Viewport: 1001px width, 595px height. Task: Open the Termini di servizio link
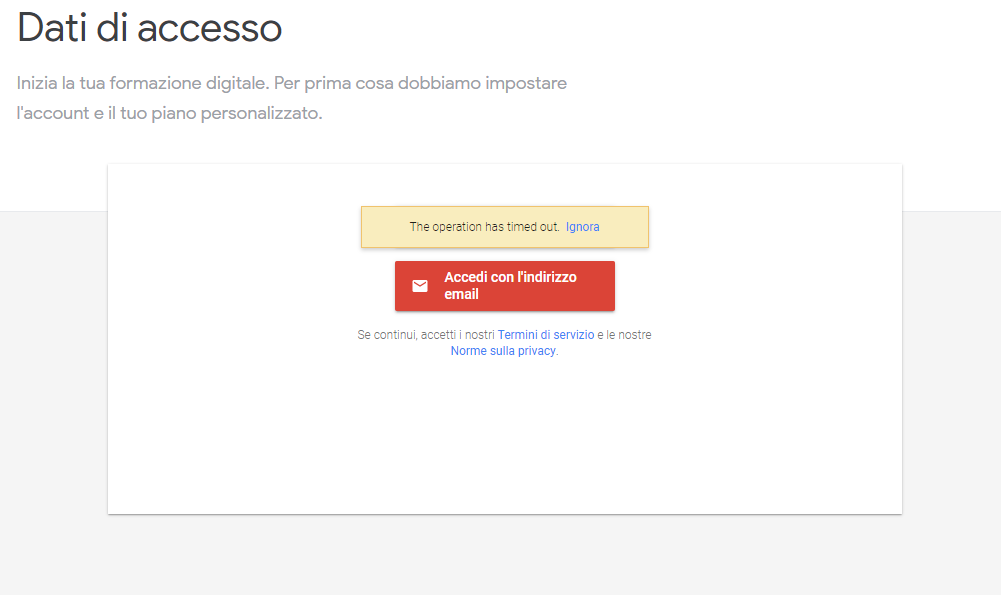546,335
